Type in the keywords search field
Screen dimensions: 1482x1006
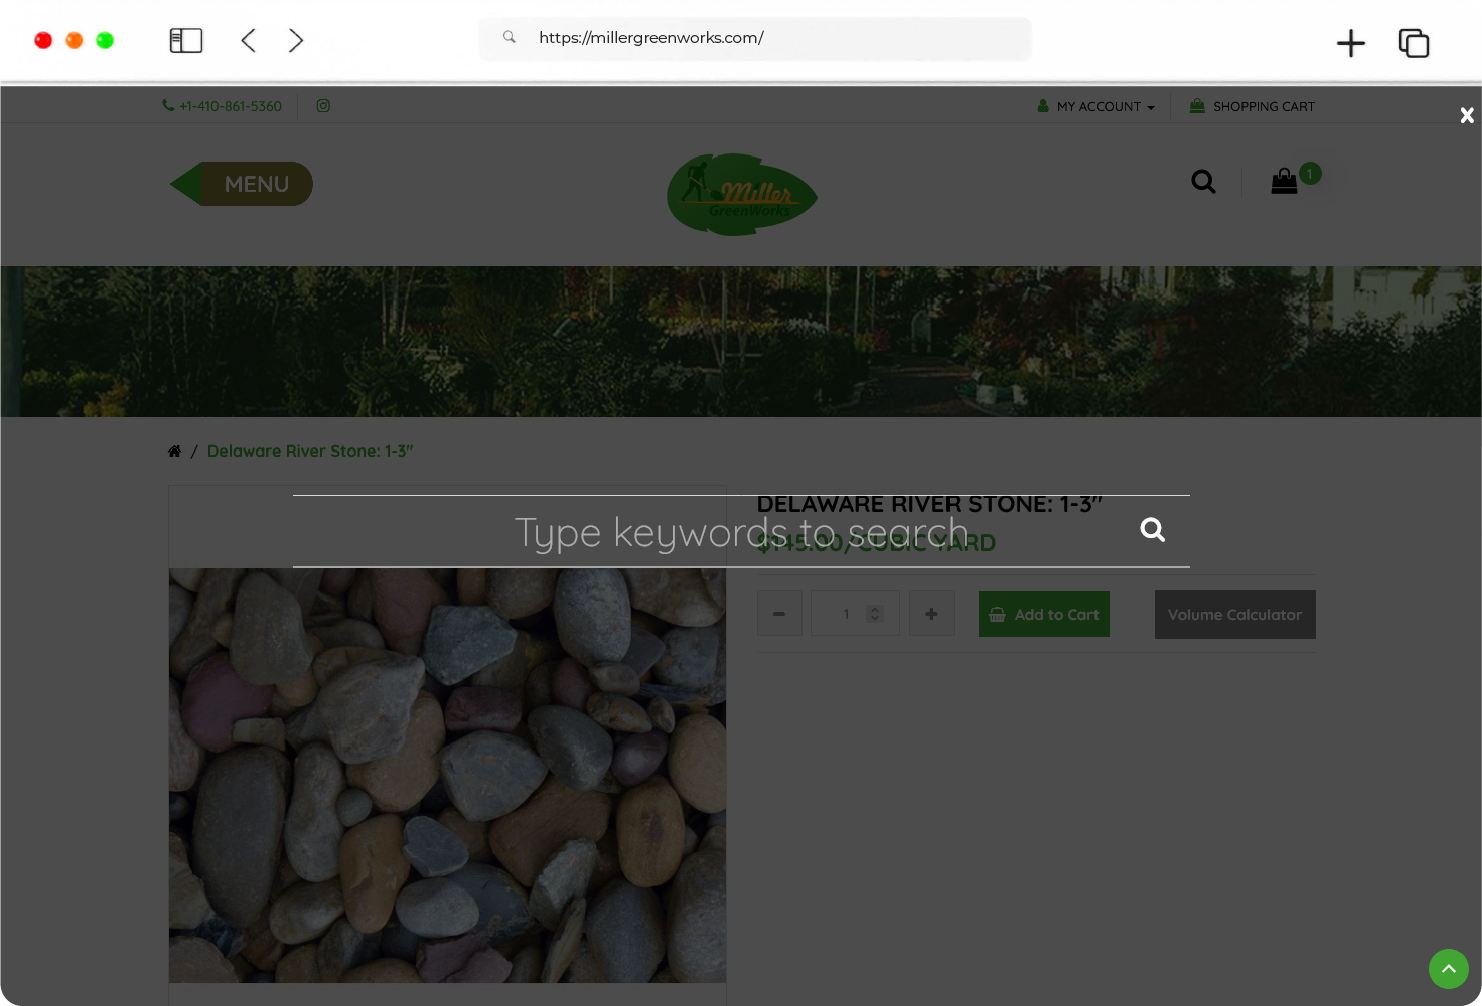coord(740,532)
